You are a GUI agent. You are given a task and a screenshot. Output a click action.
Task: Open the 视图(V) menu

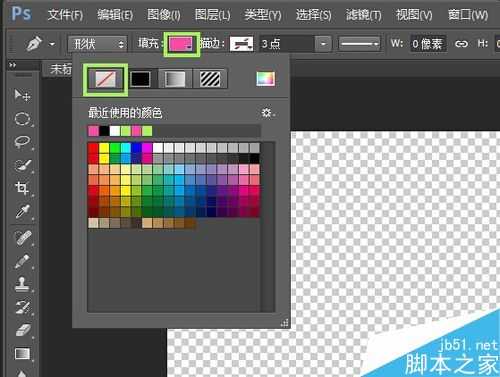click(x=414, y=15)
